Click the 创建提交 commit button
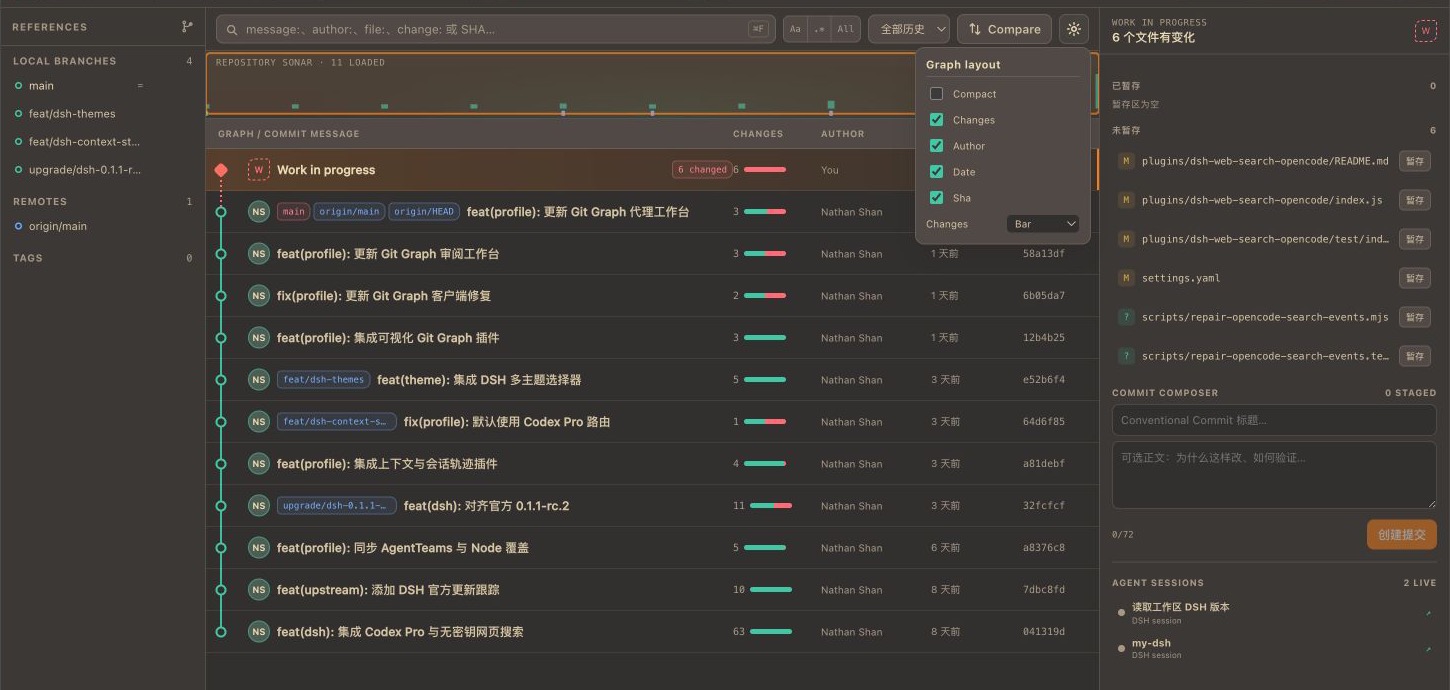 1402,535
